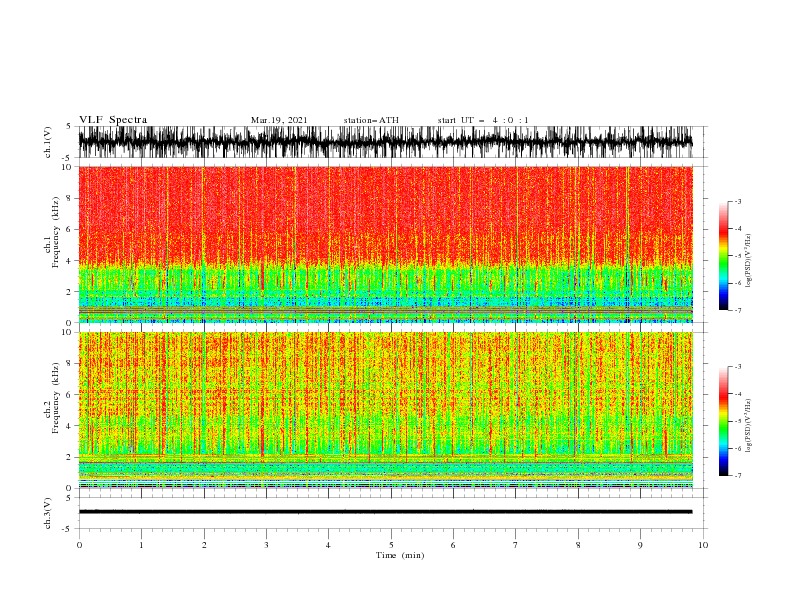Viewport: 792px width, 612px height.
Task: Click the "station=ATH" header text
Action: click(371, 120)
